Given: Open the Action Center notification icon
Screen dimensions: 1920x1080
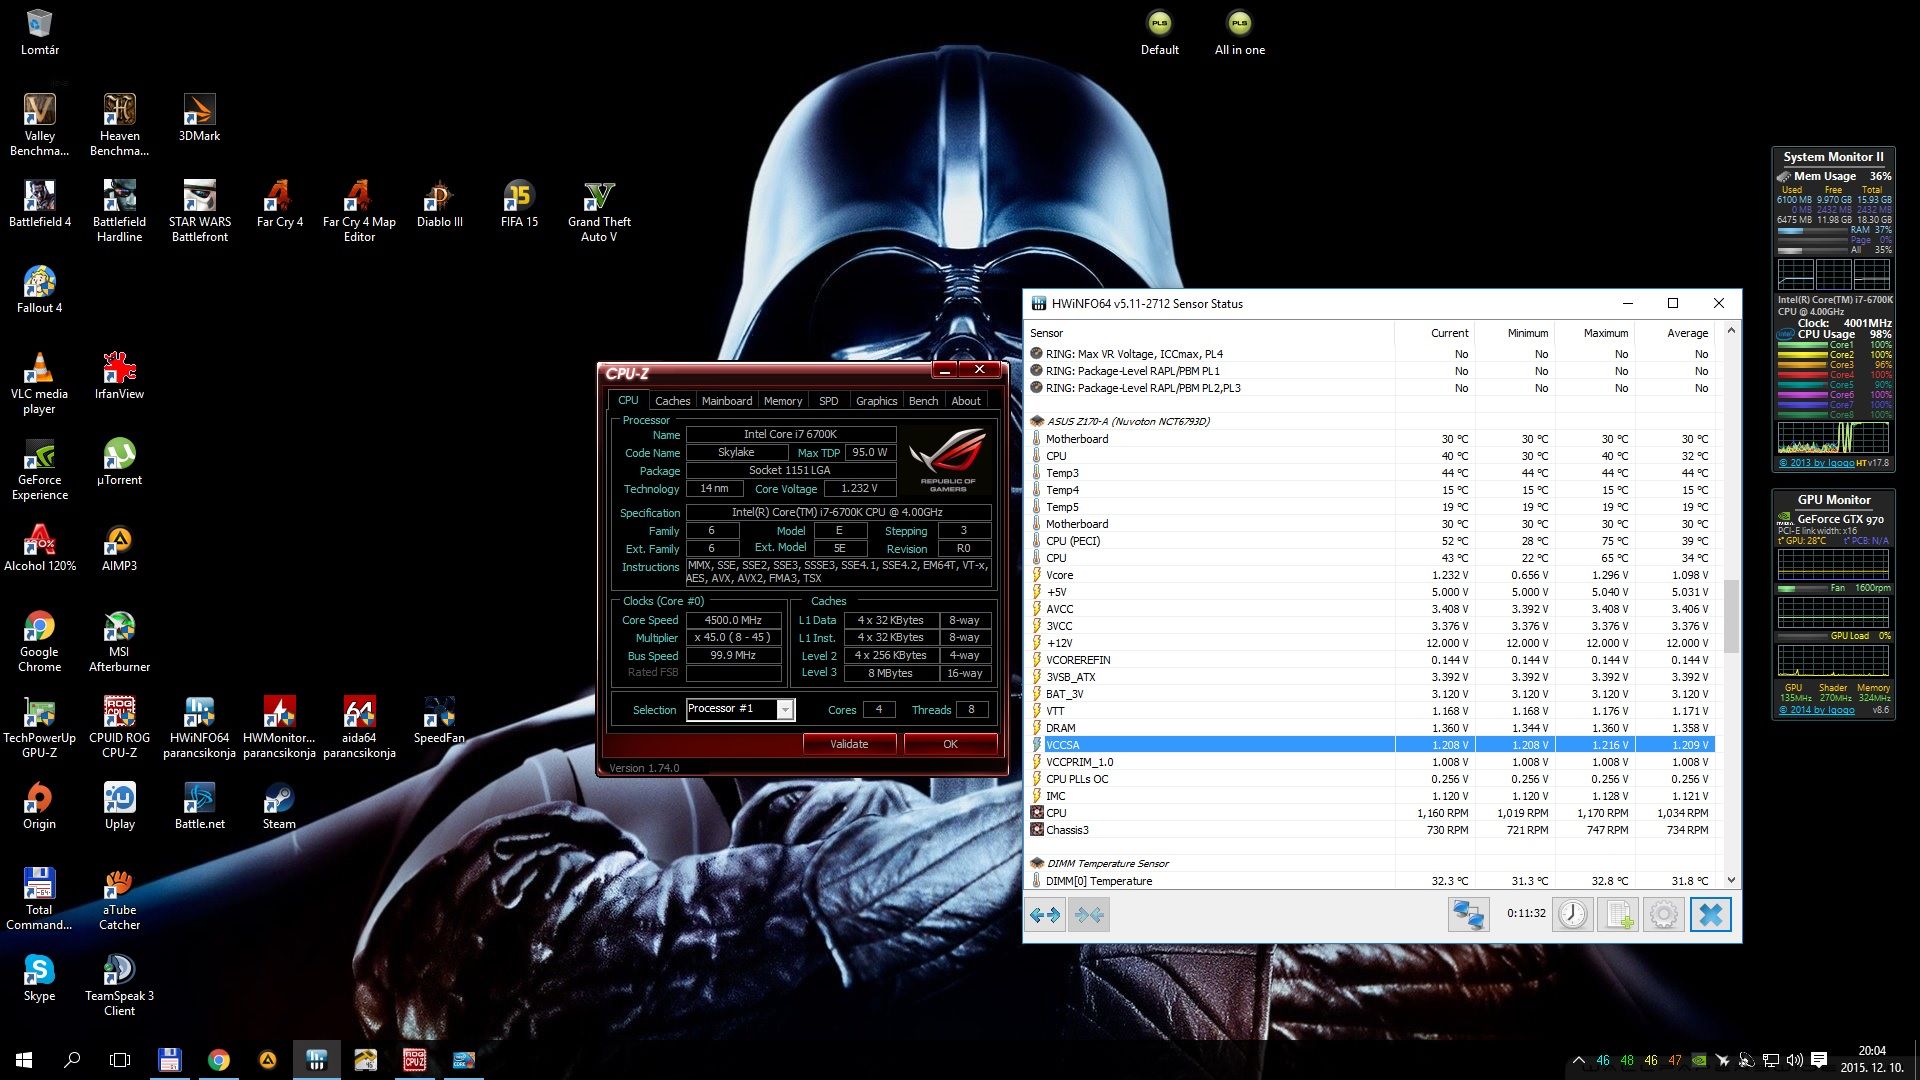Looking at the screenshot, I should click(x=1819, y=1060).
